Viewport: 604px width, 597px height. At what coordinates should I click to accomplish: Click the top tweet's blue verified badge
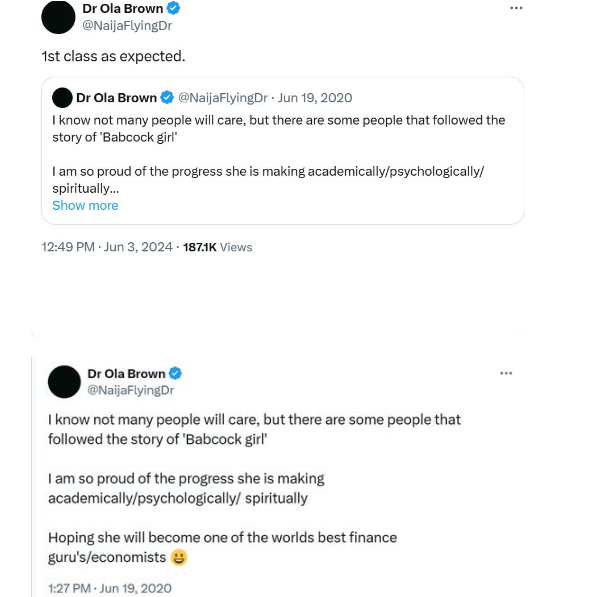[172, 8]
